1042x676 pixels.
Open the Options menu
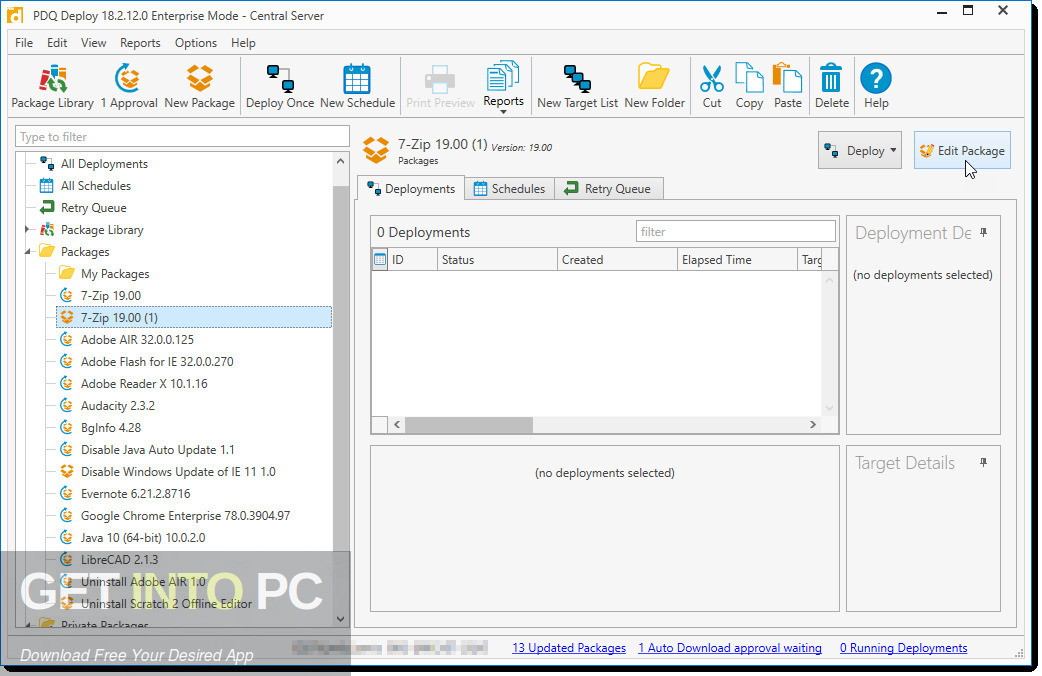coord(196,43)
